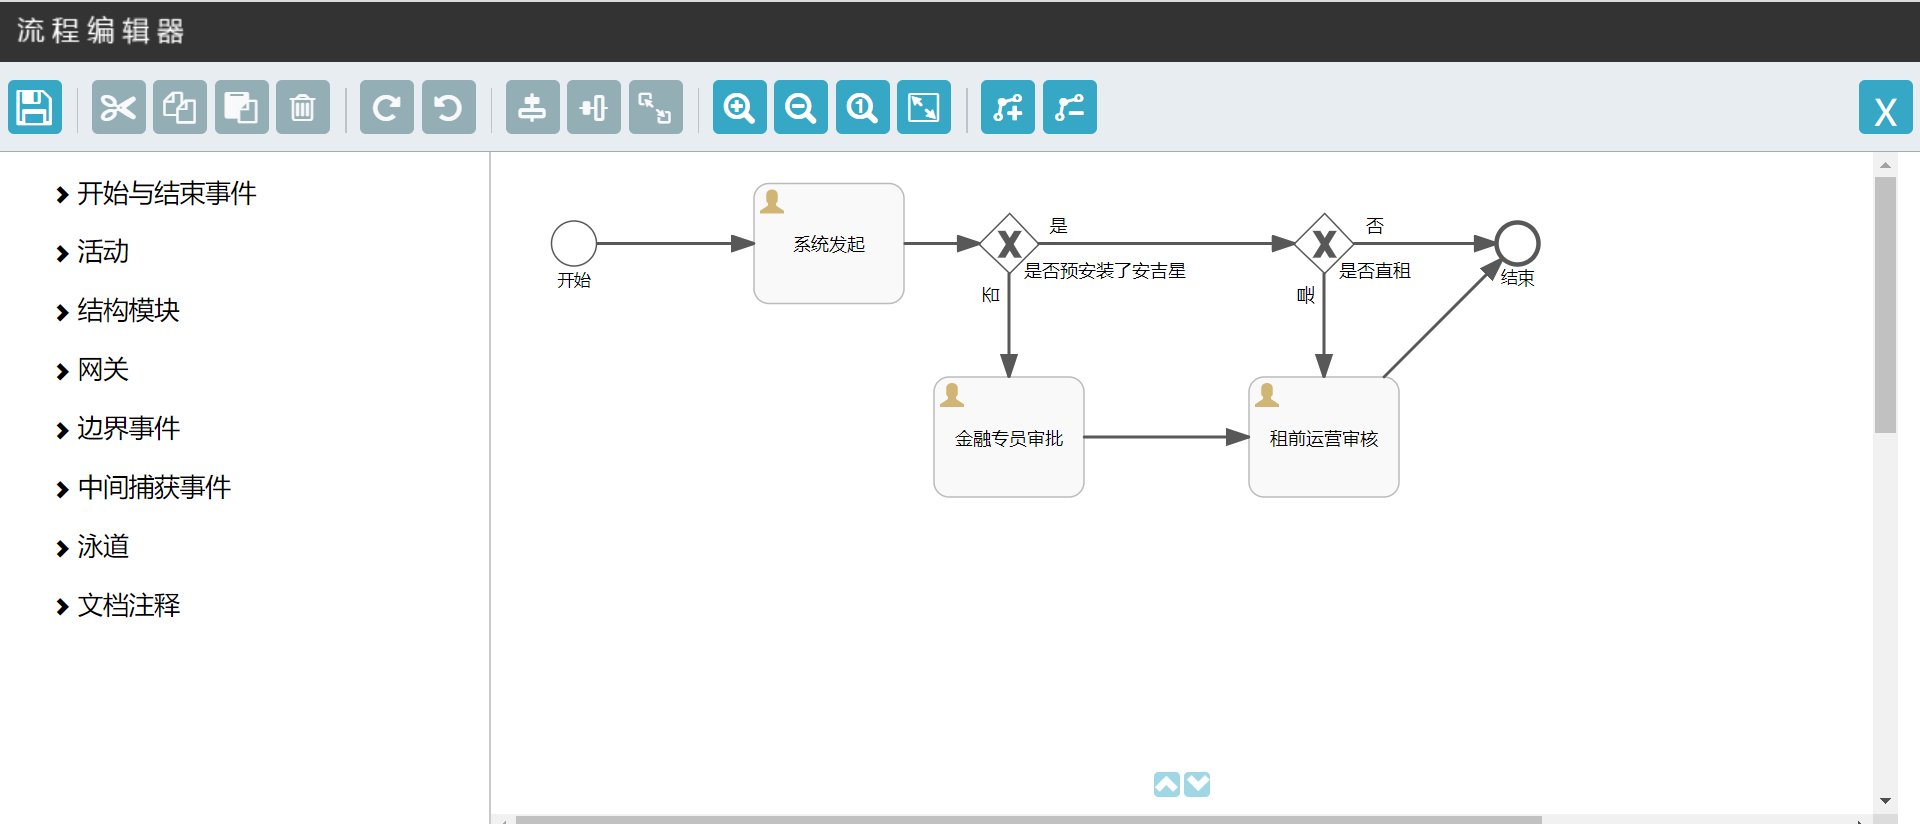Reset zoom to actual size
The image size is (1920, 824).
click(x=863, y=107)
